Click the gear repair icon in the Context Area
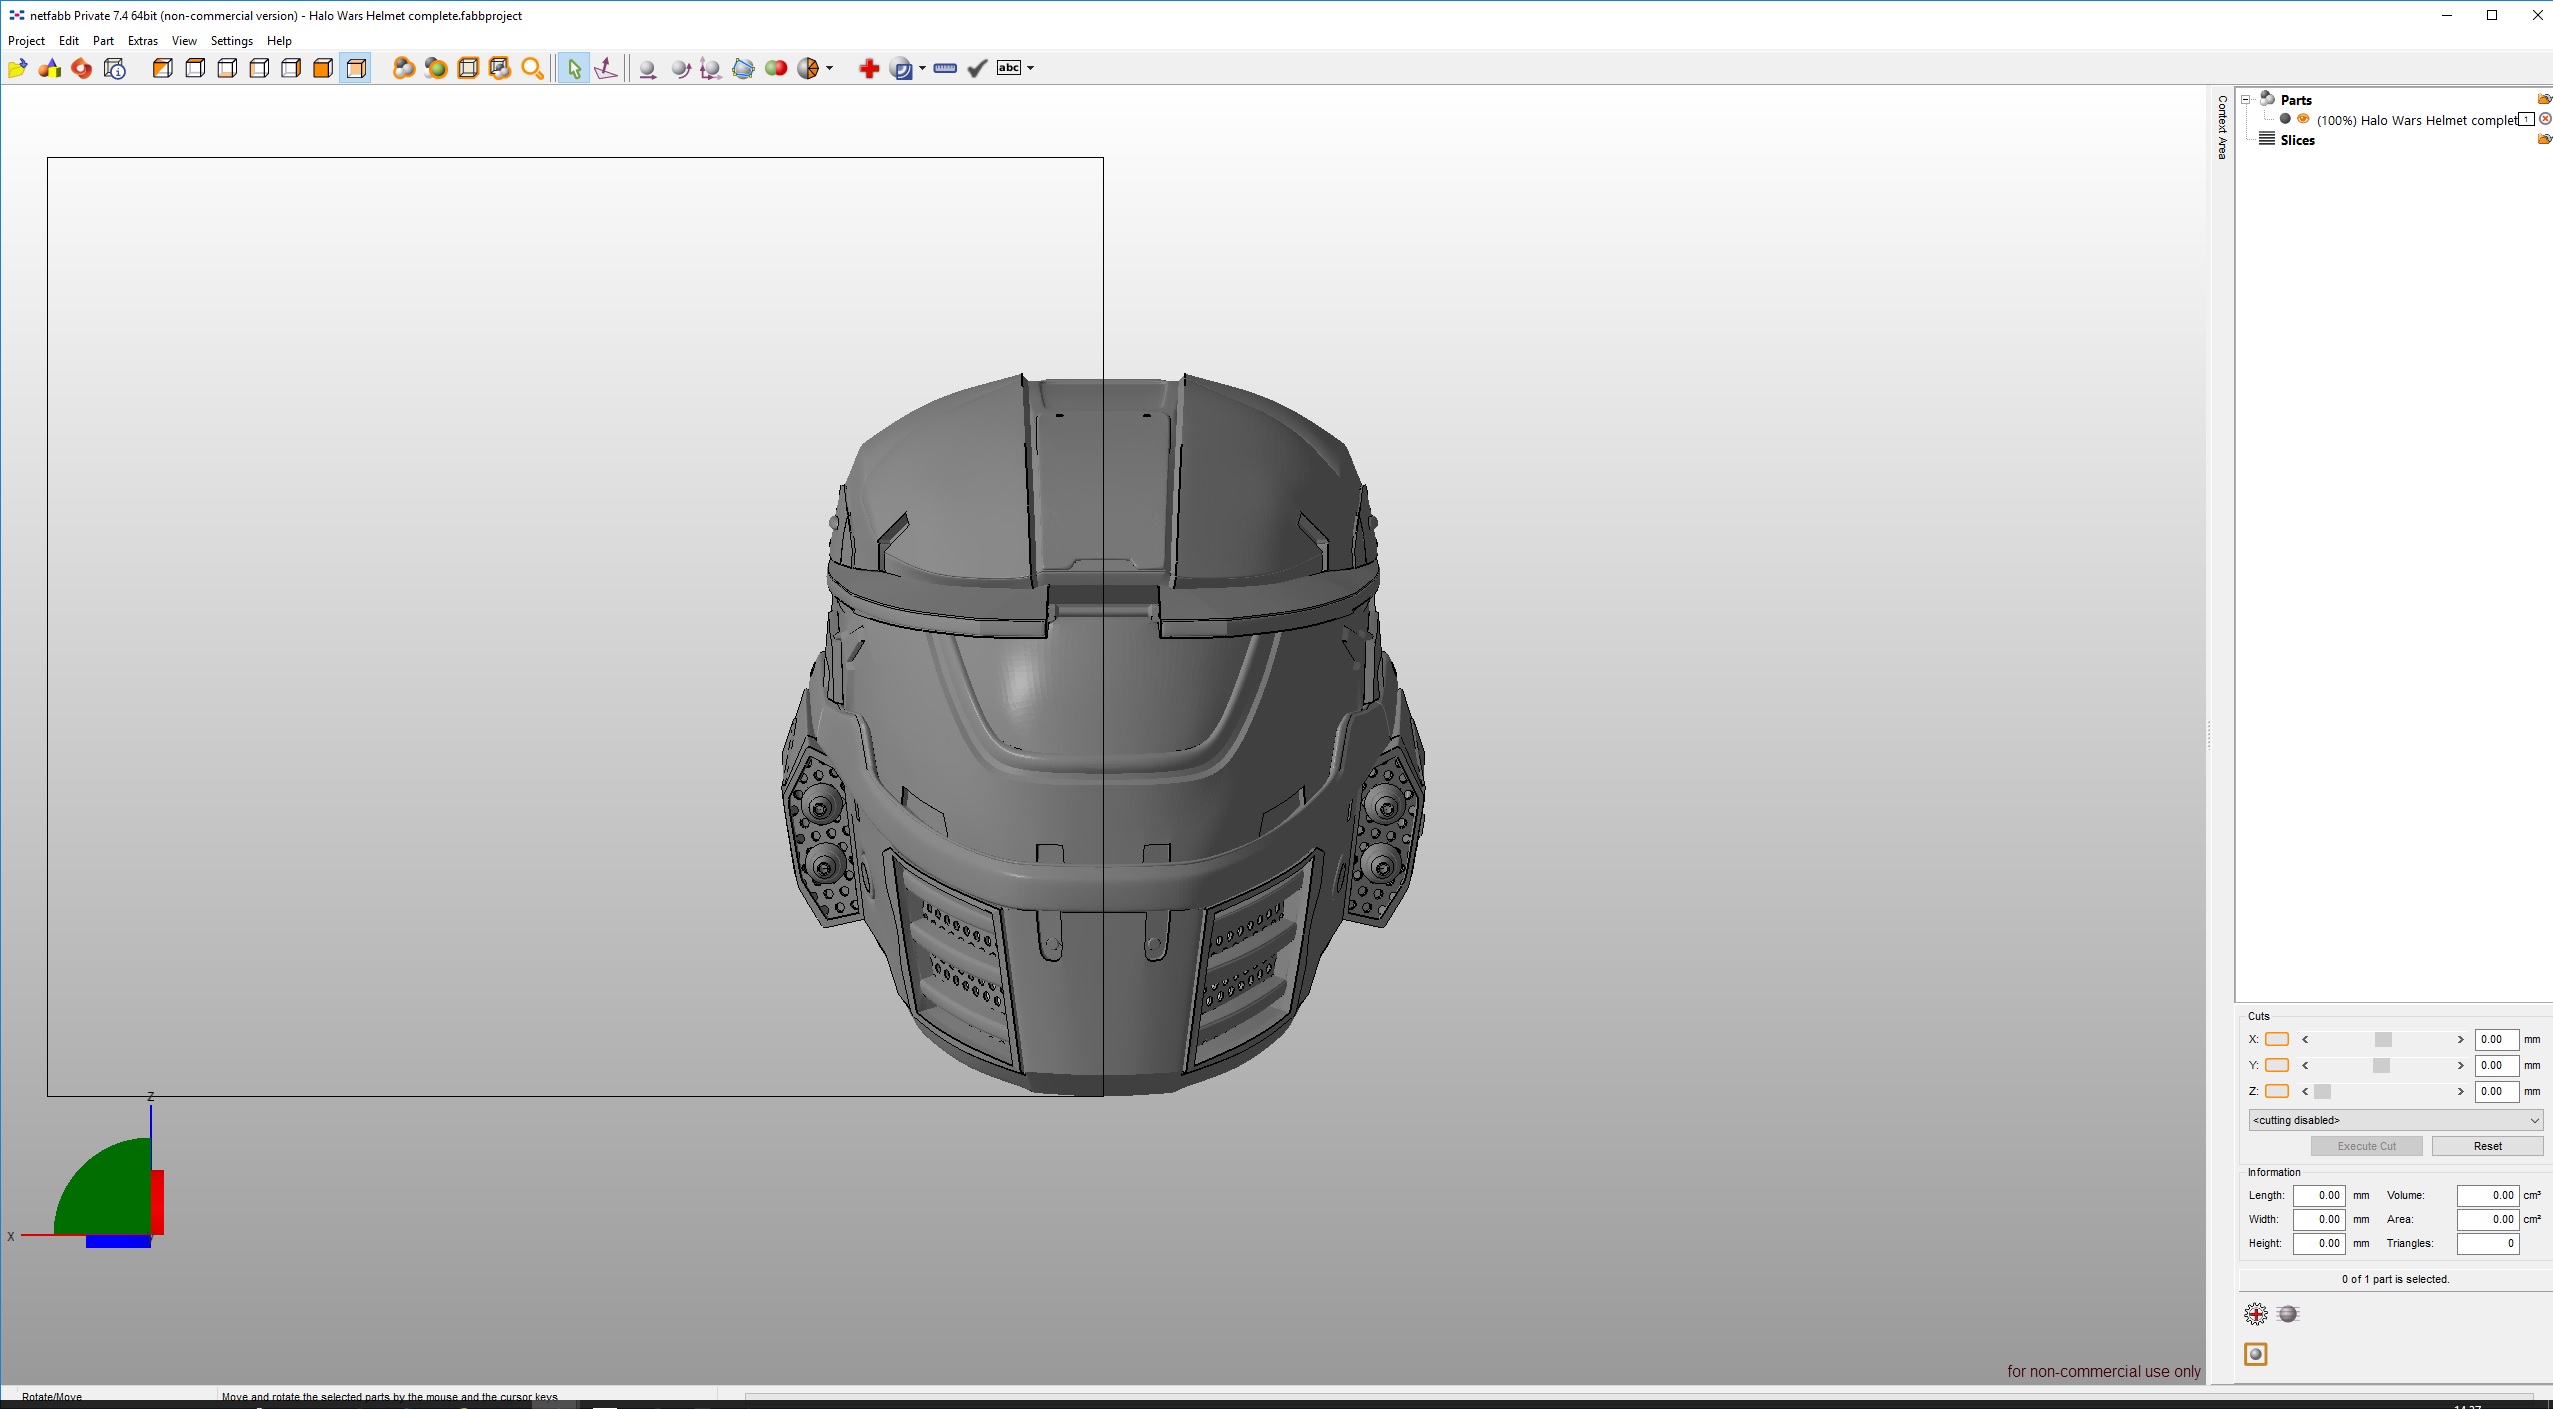Screen dimensions: 2553x1409 [x=2255, y=1314]
